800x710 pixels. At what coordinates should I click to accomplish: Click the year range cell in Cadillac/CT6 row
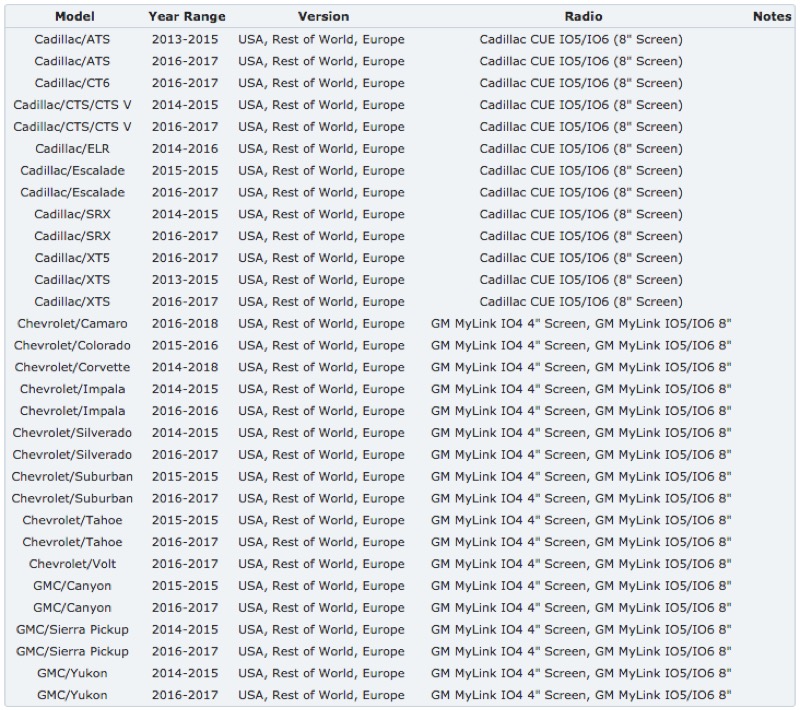pos(185,83)
